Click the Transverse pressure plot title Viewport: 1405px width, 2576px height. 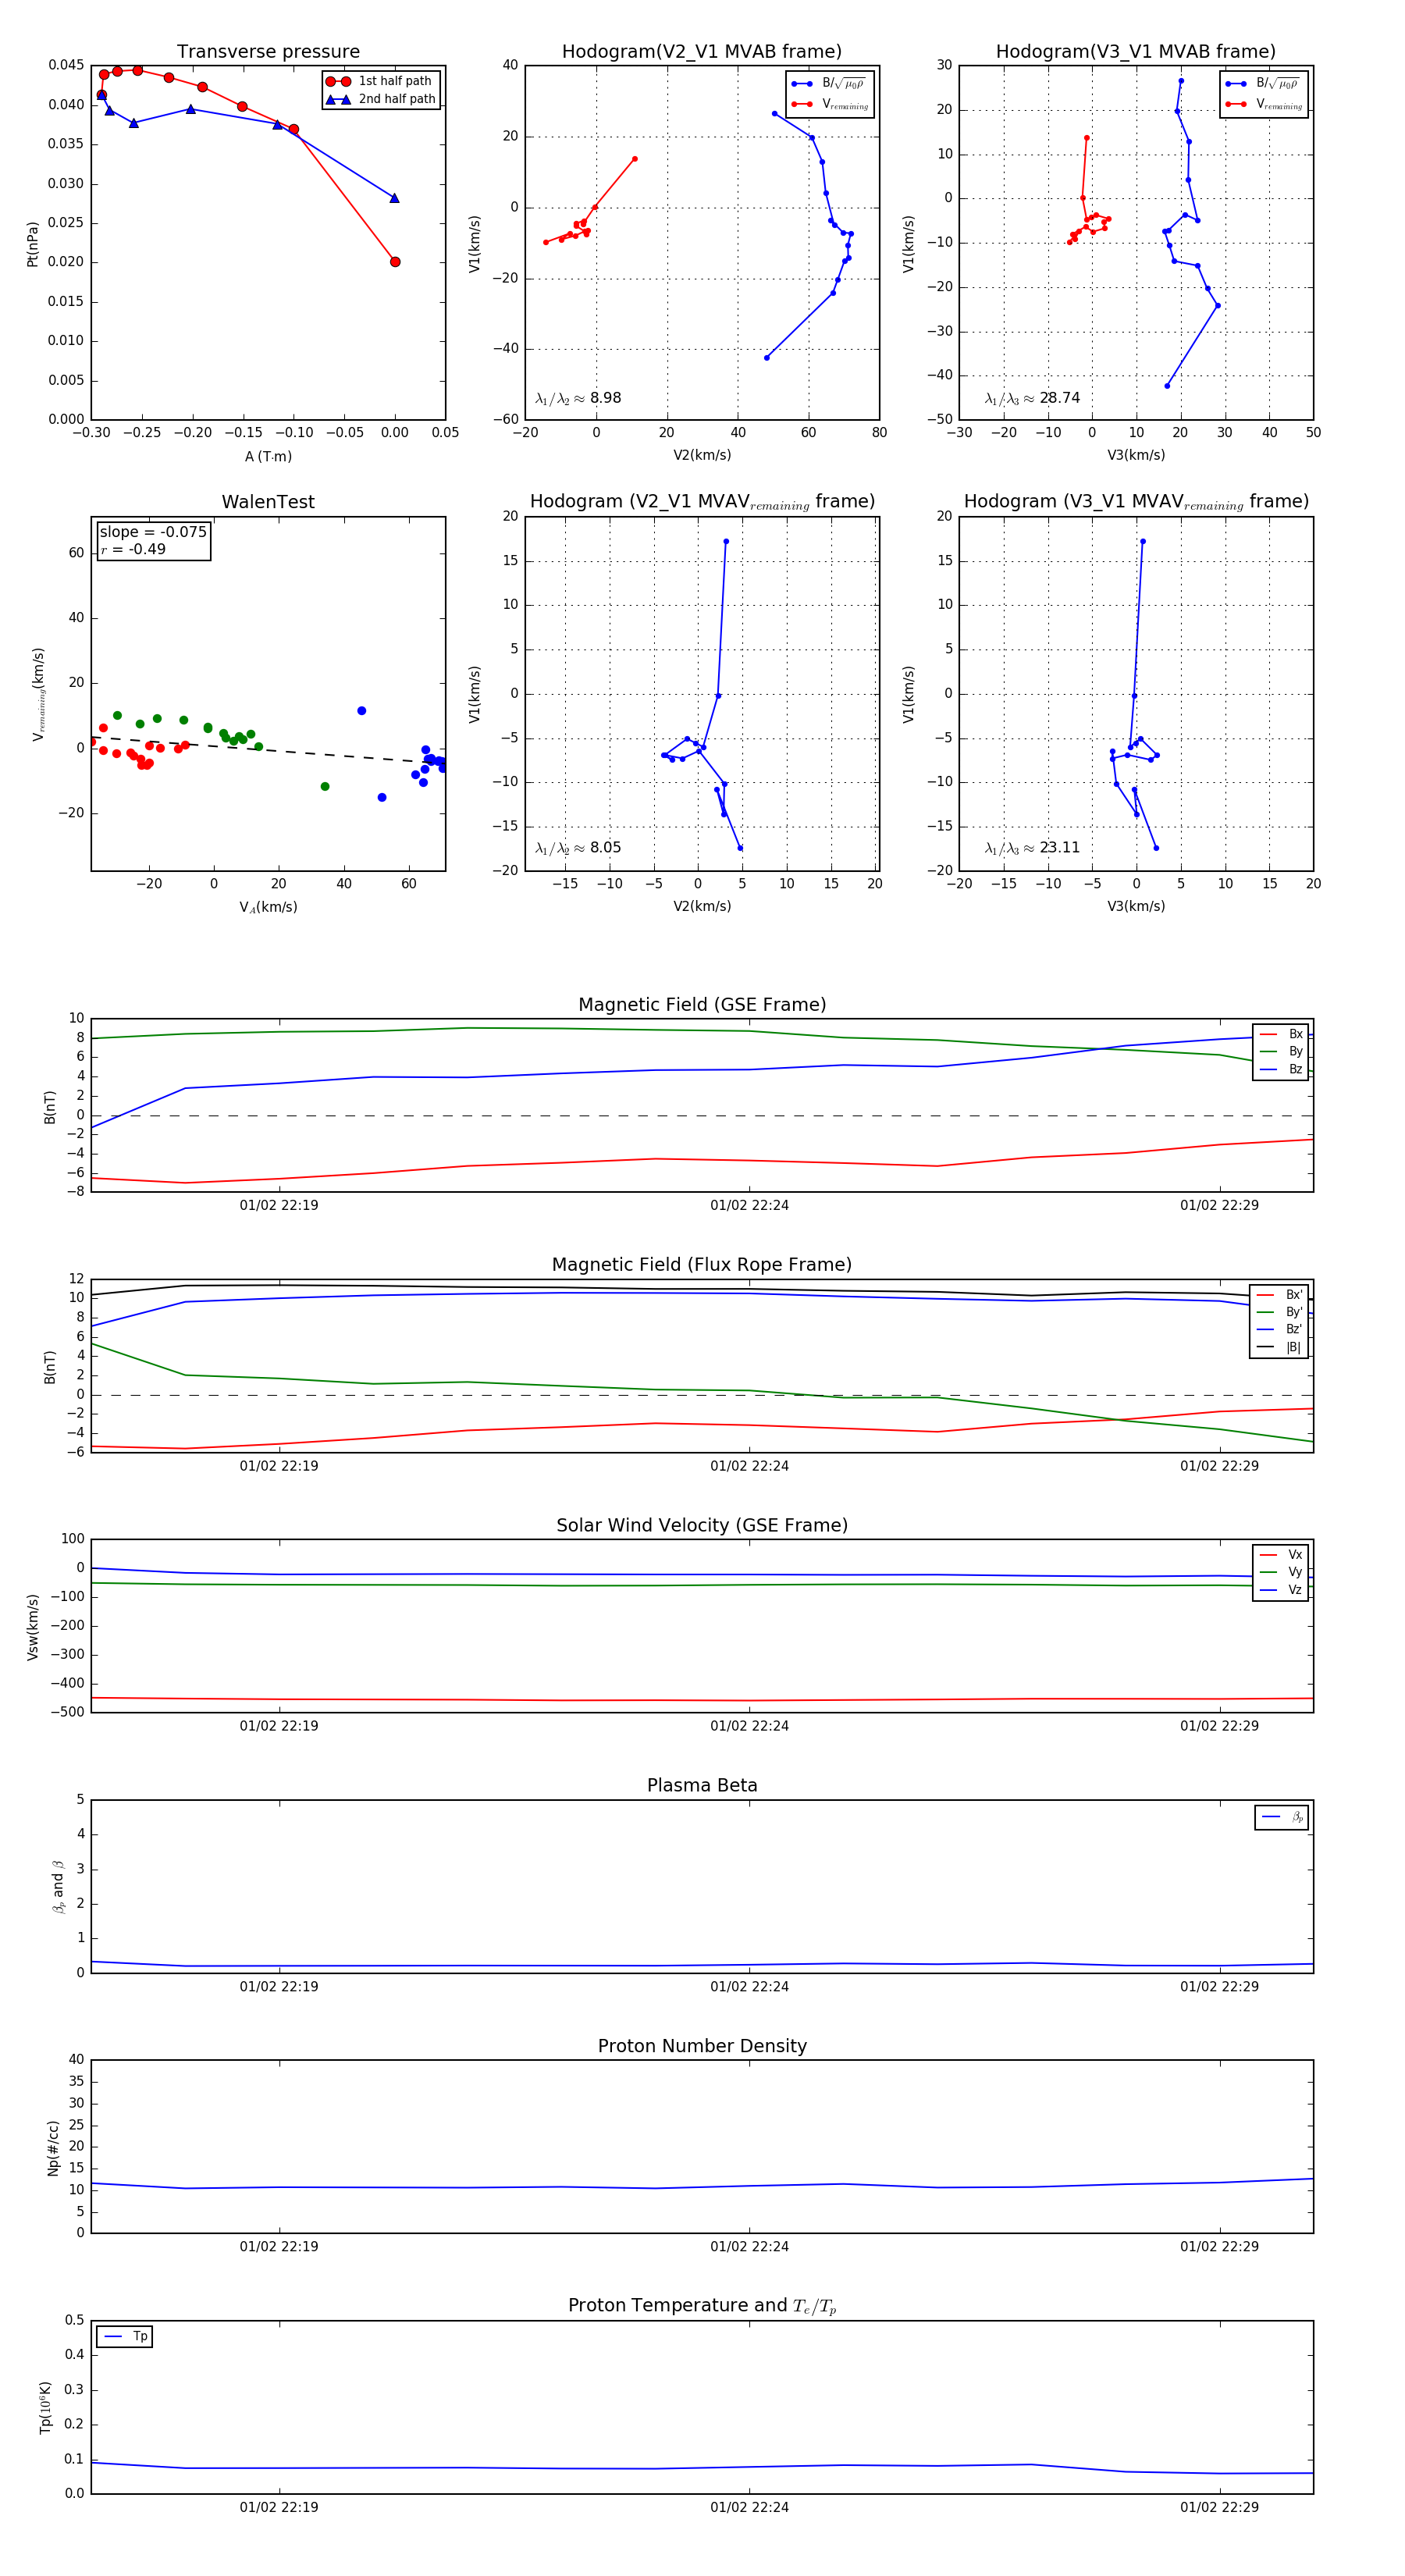pyautogui.click(x=268, y=52)
